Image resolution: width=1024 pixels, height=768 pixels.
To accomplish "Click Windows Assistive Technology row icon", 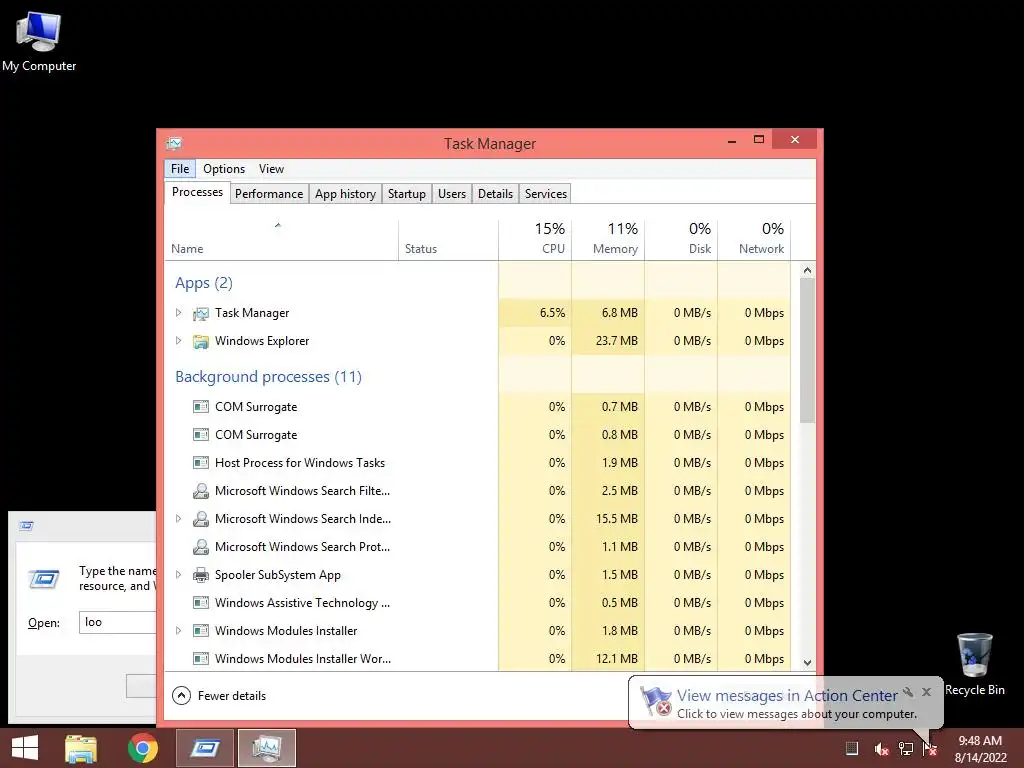I will click(x=200, y=603).
